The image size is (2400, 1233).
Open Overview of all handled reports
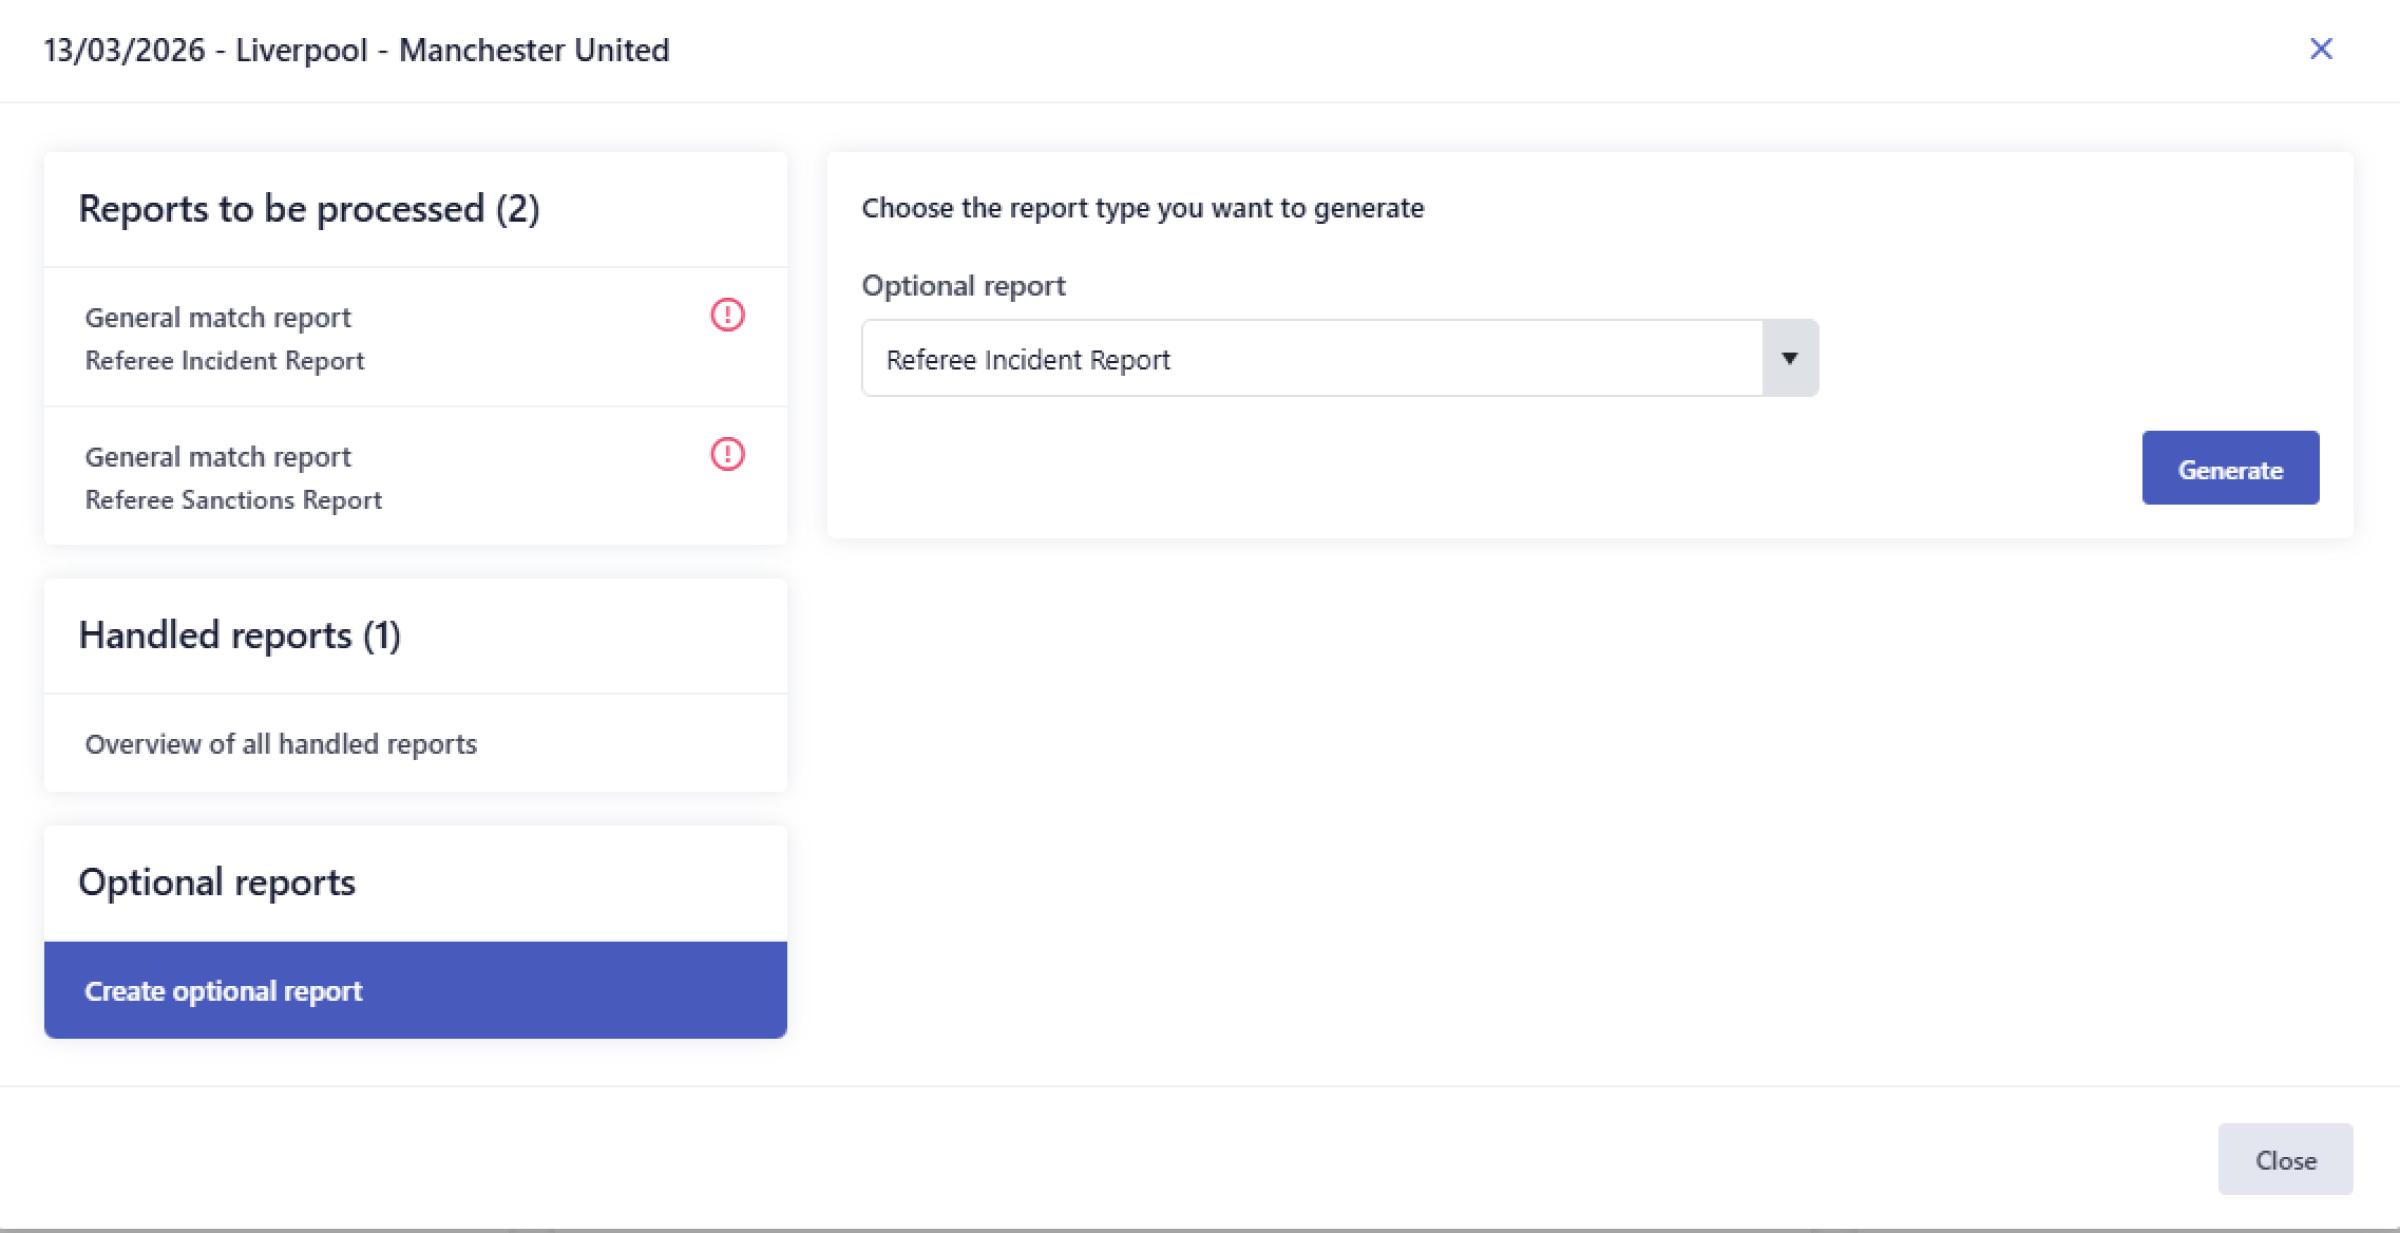pos(281,744)
